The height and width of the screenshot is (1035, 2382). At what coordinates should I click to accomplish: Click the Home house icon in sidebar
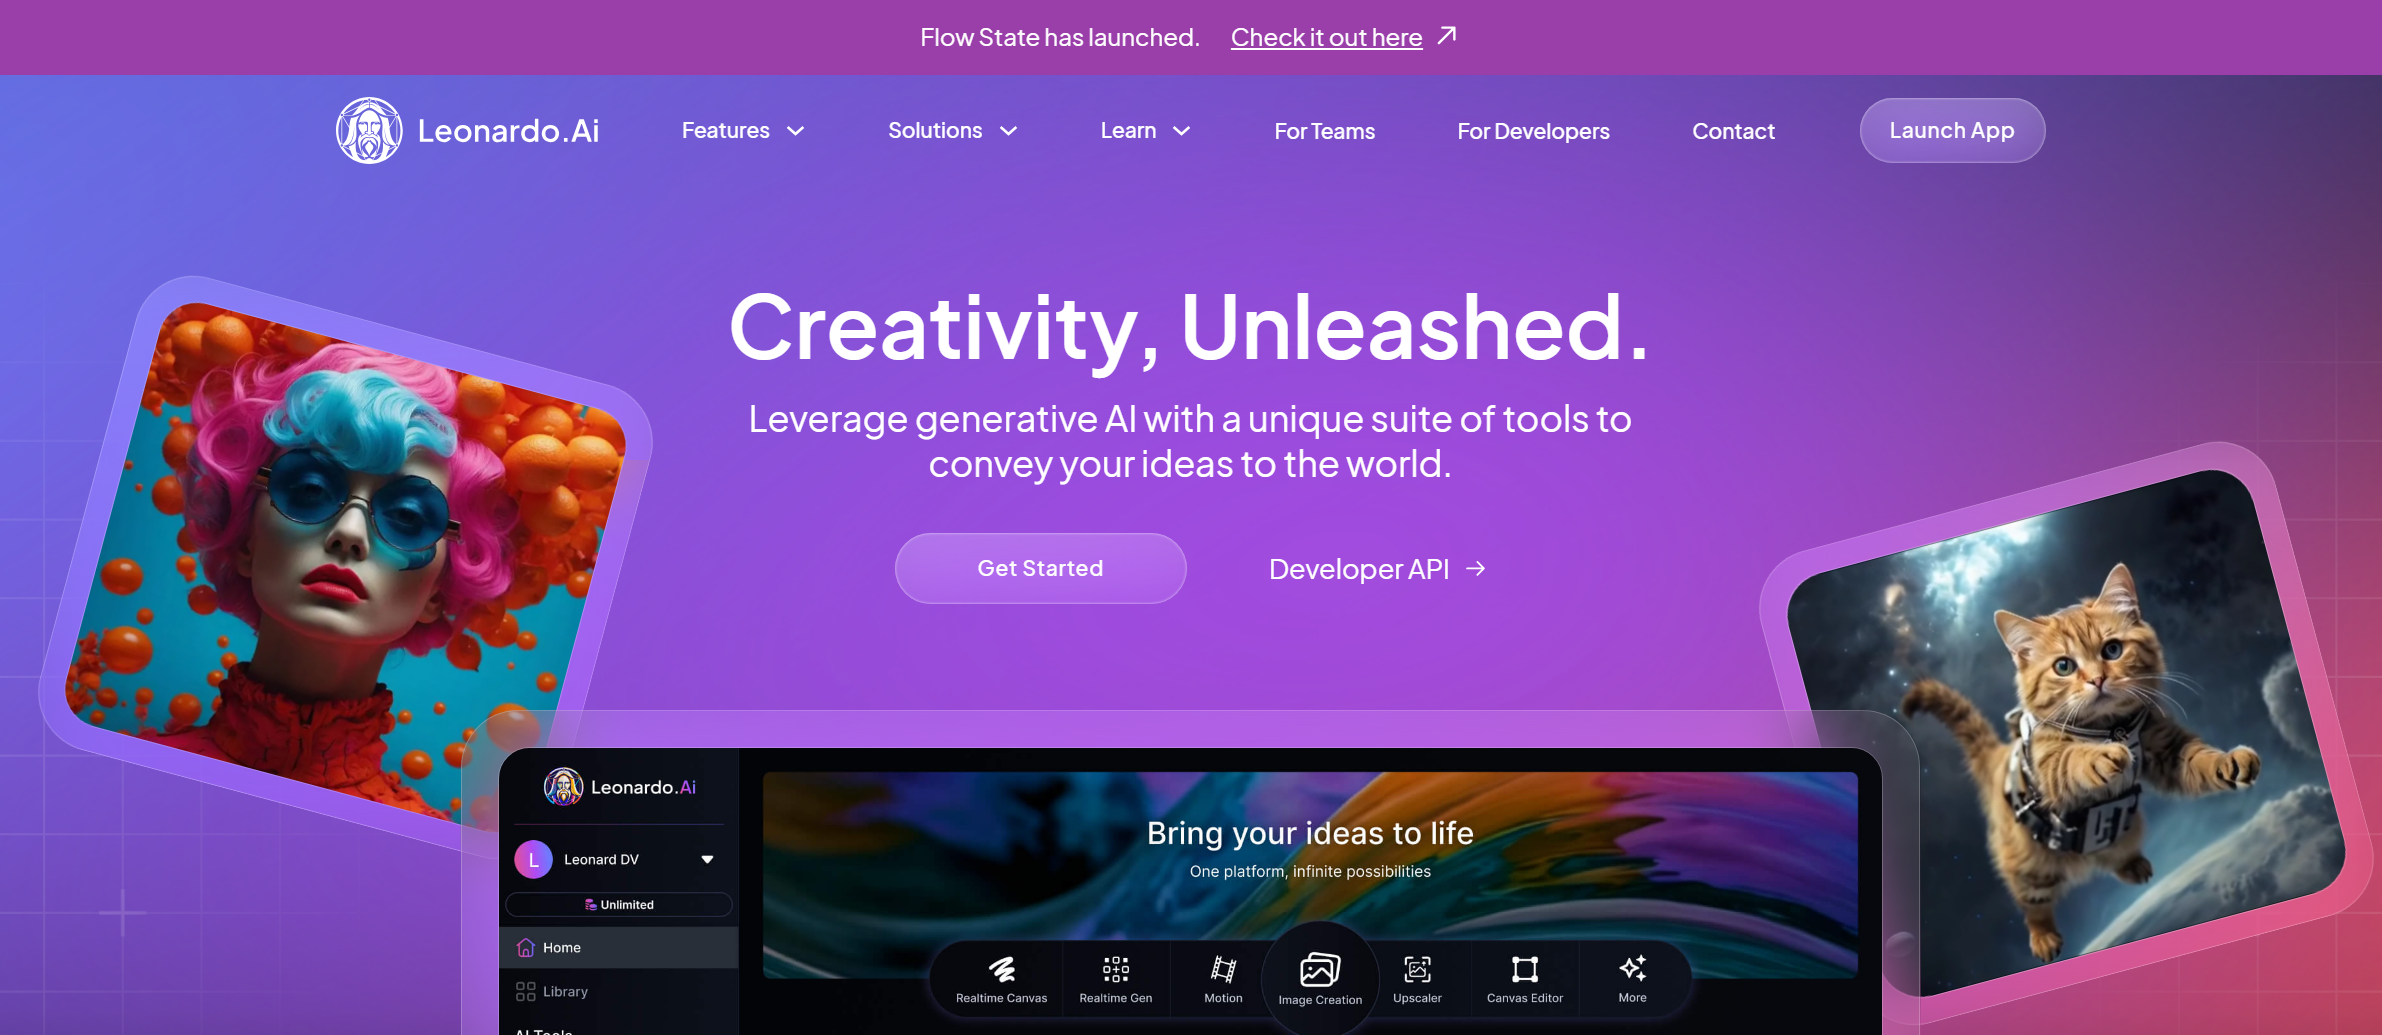525,947
